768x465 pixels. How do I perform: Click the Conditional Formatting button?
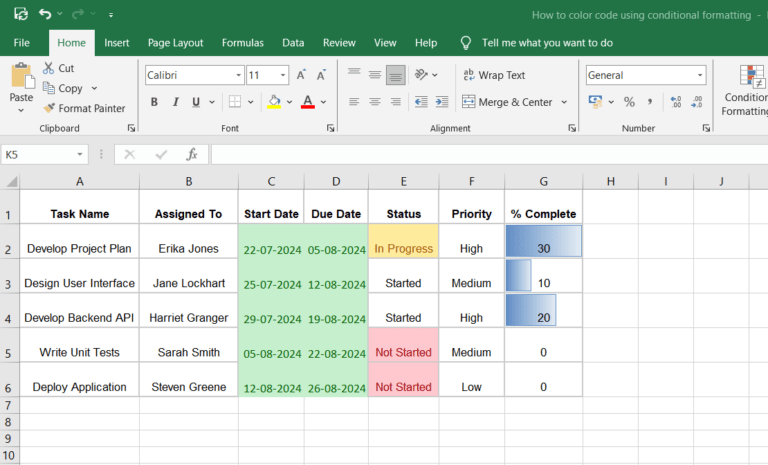click(x=746, y=90)
